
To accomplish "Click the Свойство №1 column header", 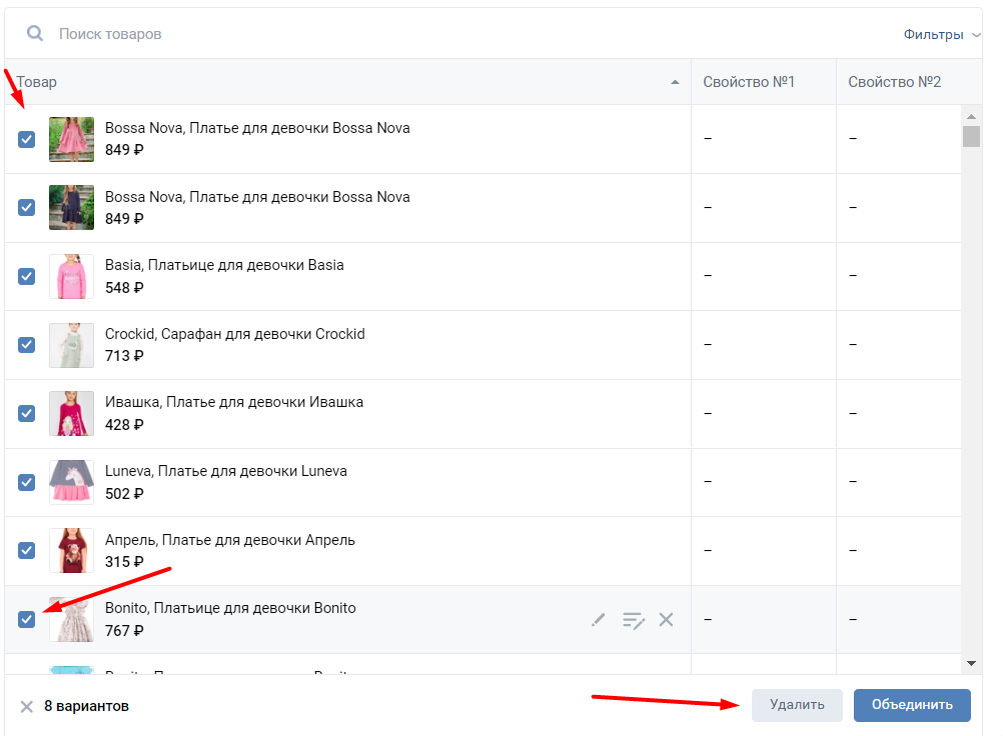I will [749, 82].
